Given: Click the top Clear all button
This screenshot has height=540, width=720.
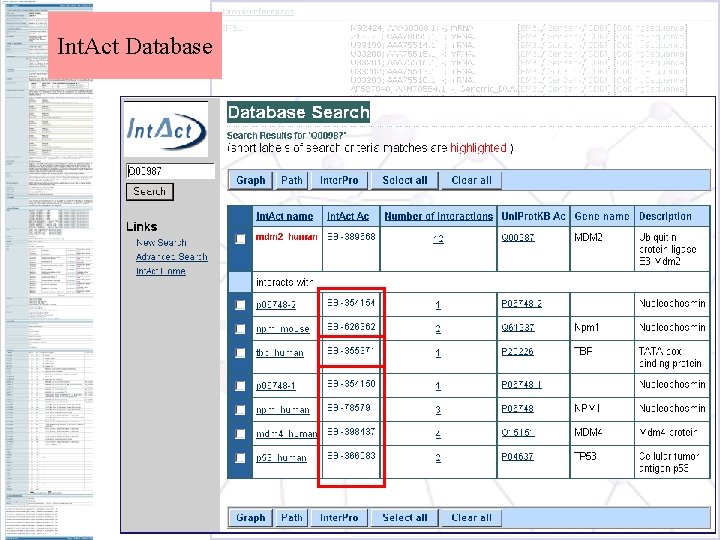Looking at the screenshot, I should tap(471, 180).
